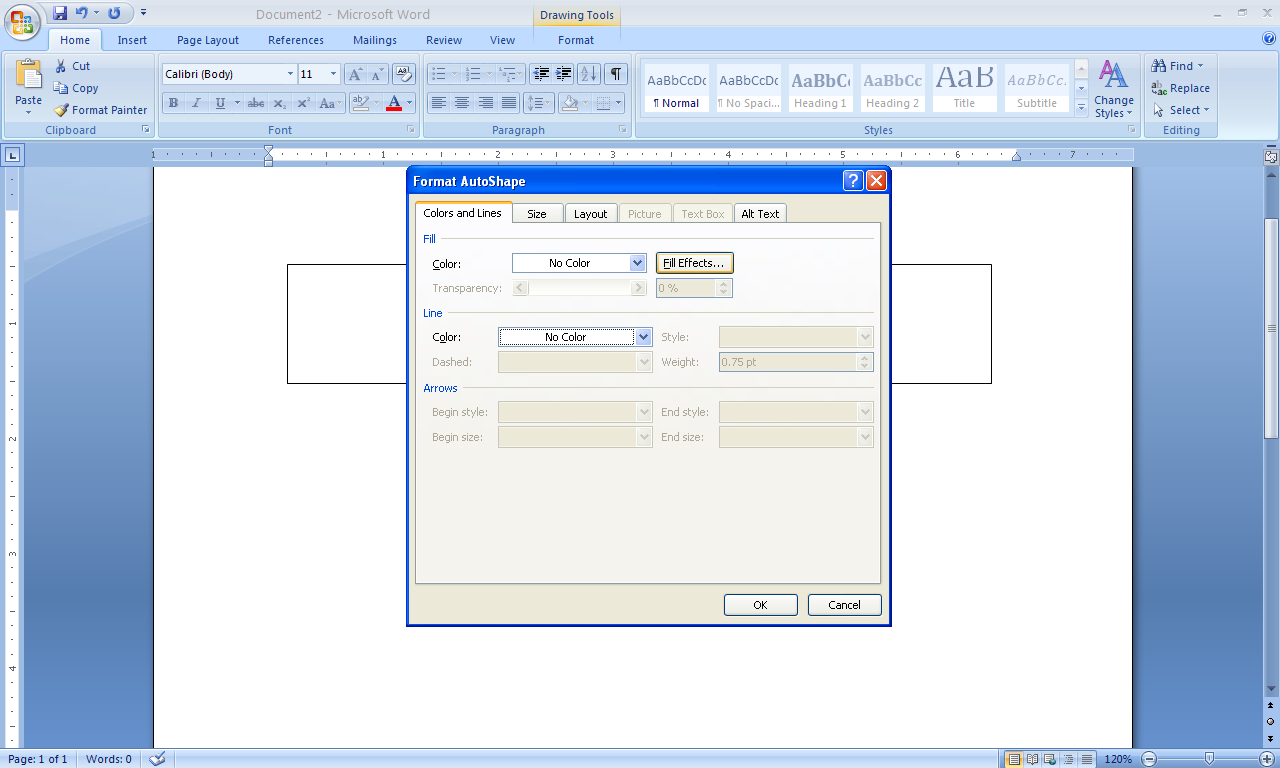Click zoom out minus button
The height and width of the screenshot is (768, 1280).
1149,759
